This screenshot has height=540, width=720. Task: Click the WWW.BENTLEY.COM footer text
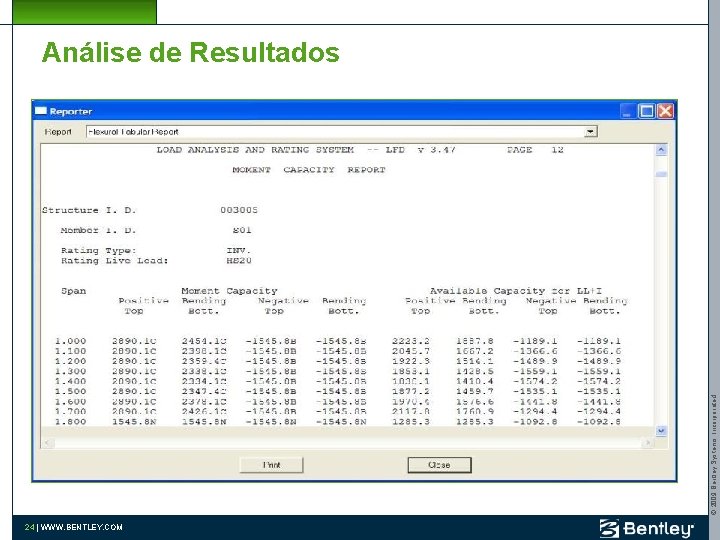click(x=82, y=527)
